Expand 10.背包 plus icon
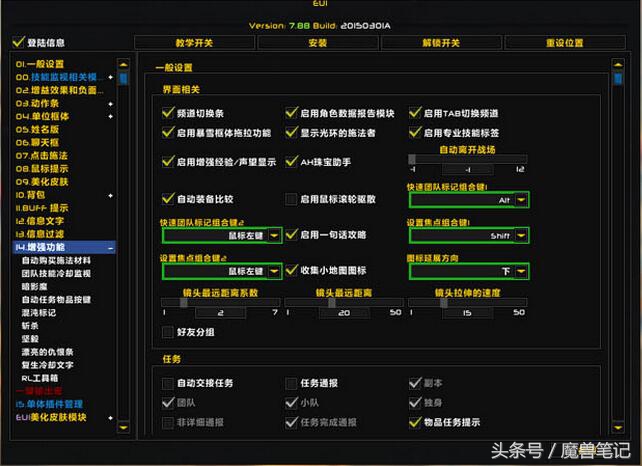Viewport: 642px width, 466px height. 110,195
